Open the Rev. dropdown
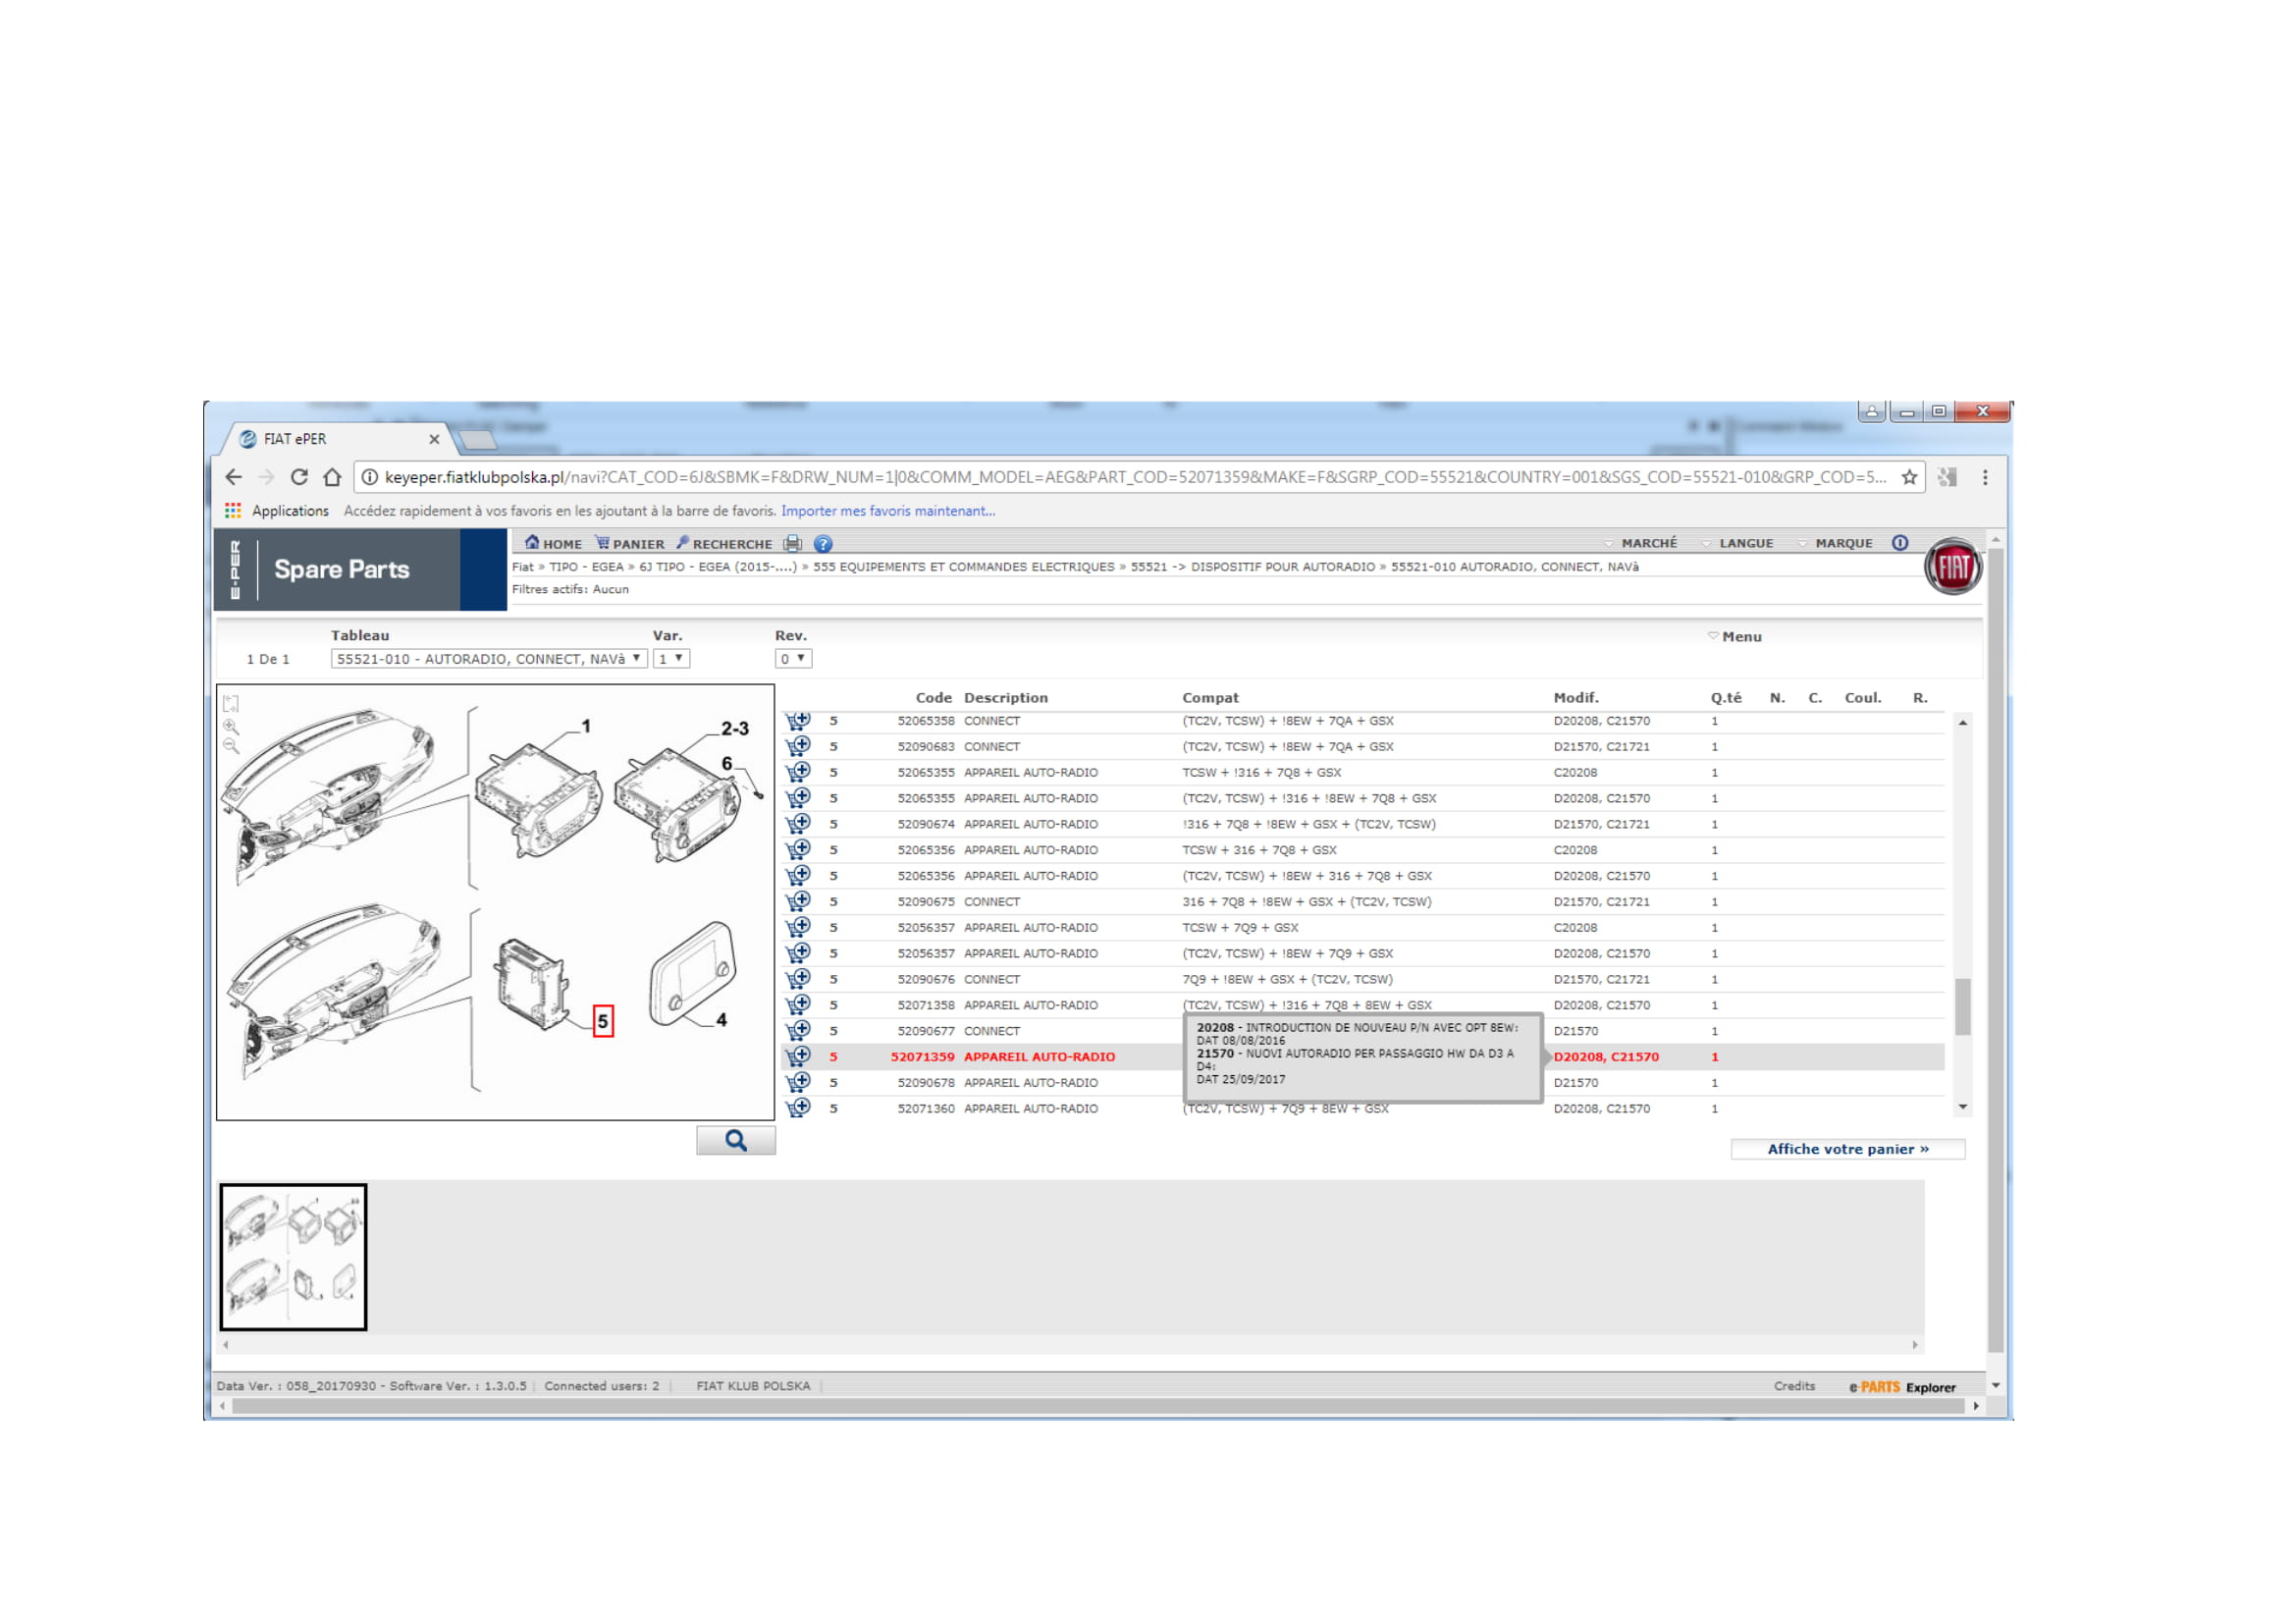The width and height of the screenshot is (2296, 1624). [793, 659]
